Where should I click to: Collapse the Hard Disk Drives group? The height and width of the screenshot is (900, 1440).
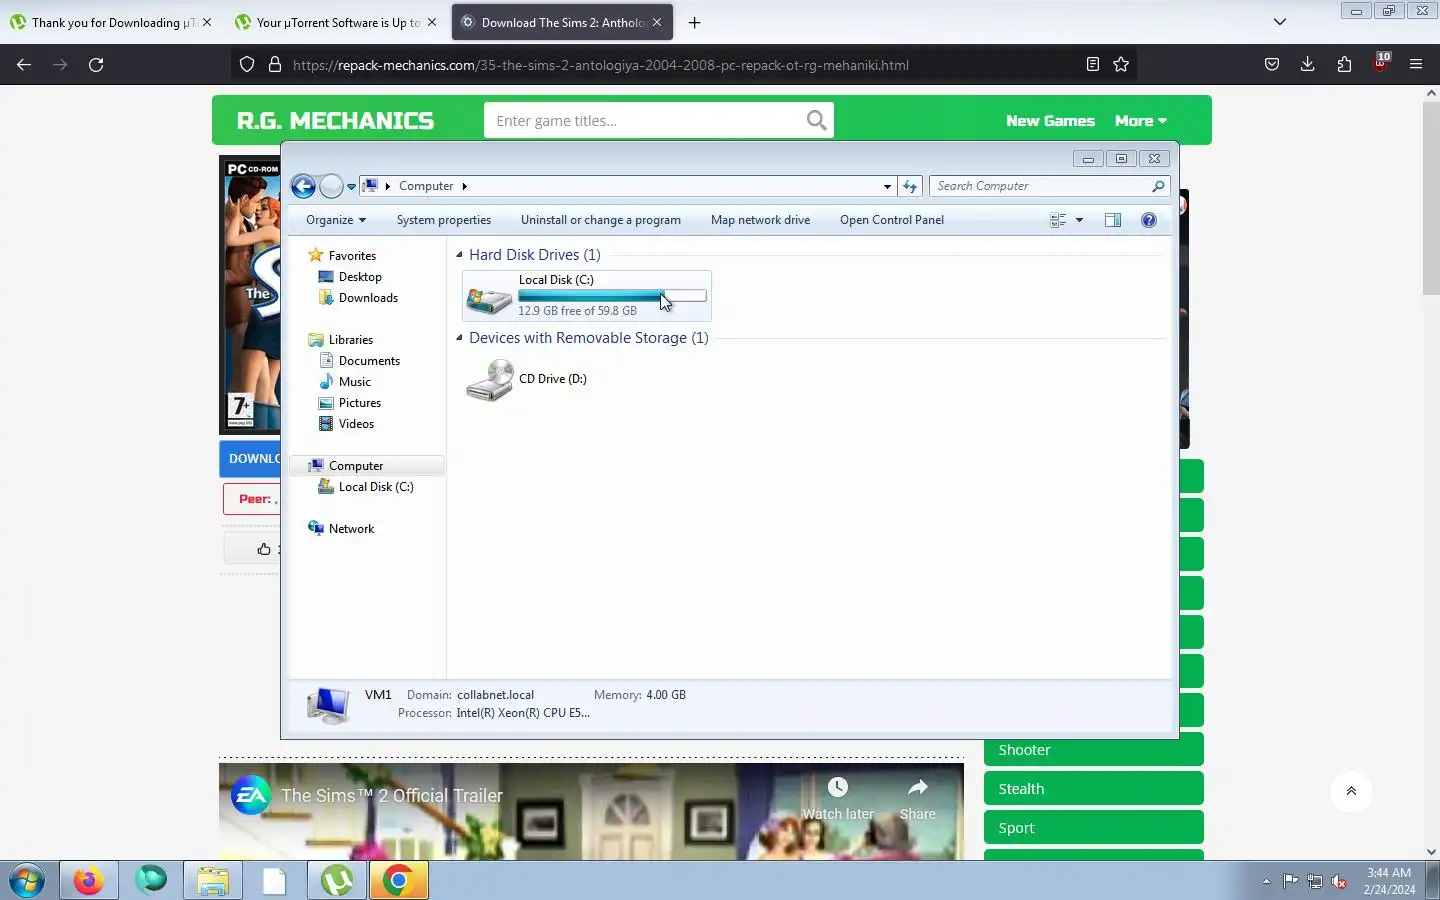click(459, 255)
